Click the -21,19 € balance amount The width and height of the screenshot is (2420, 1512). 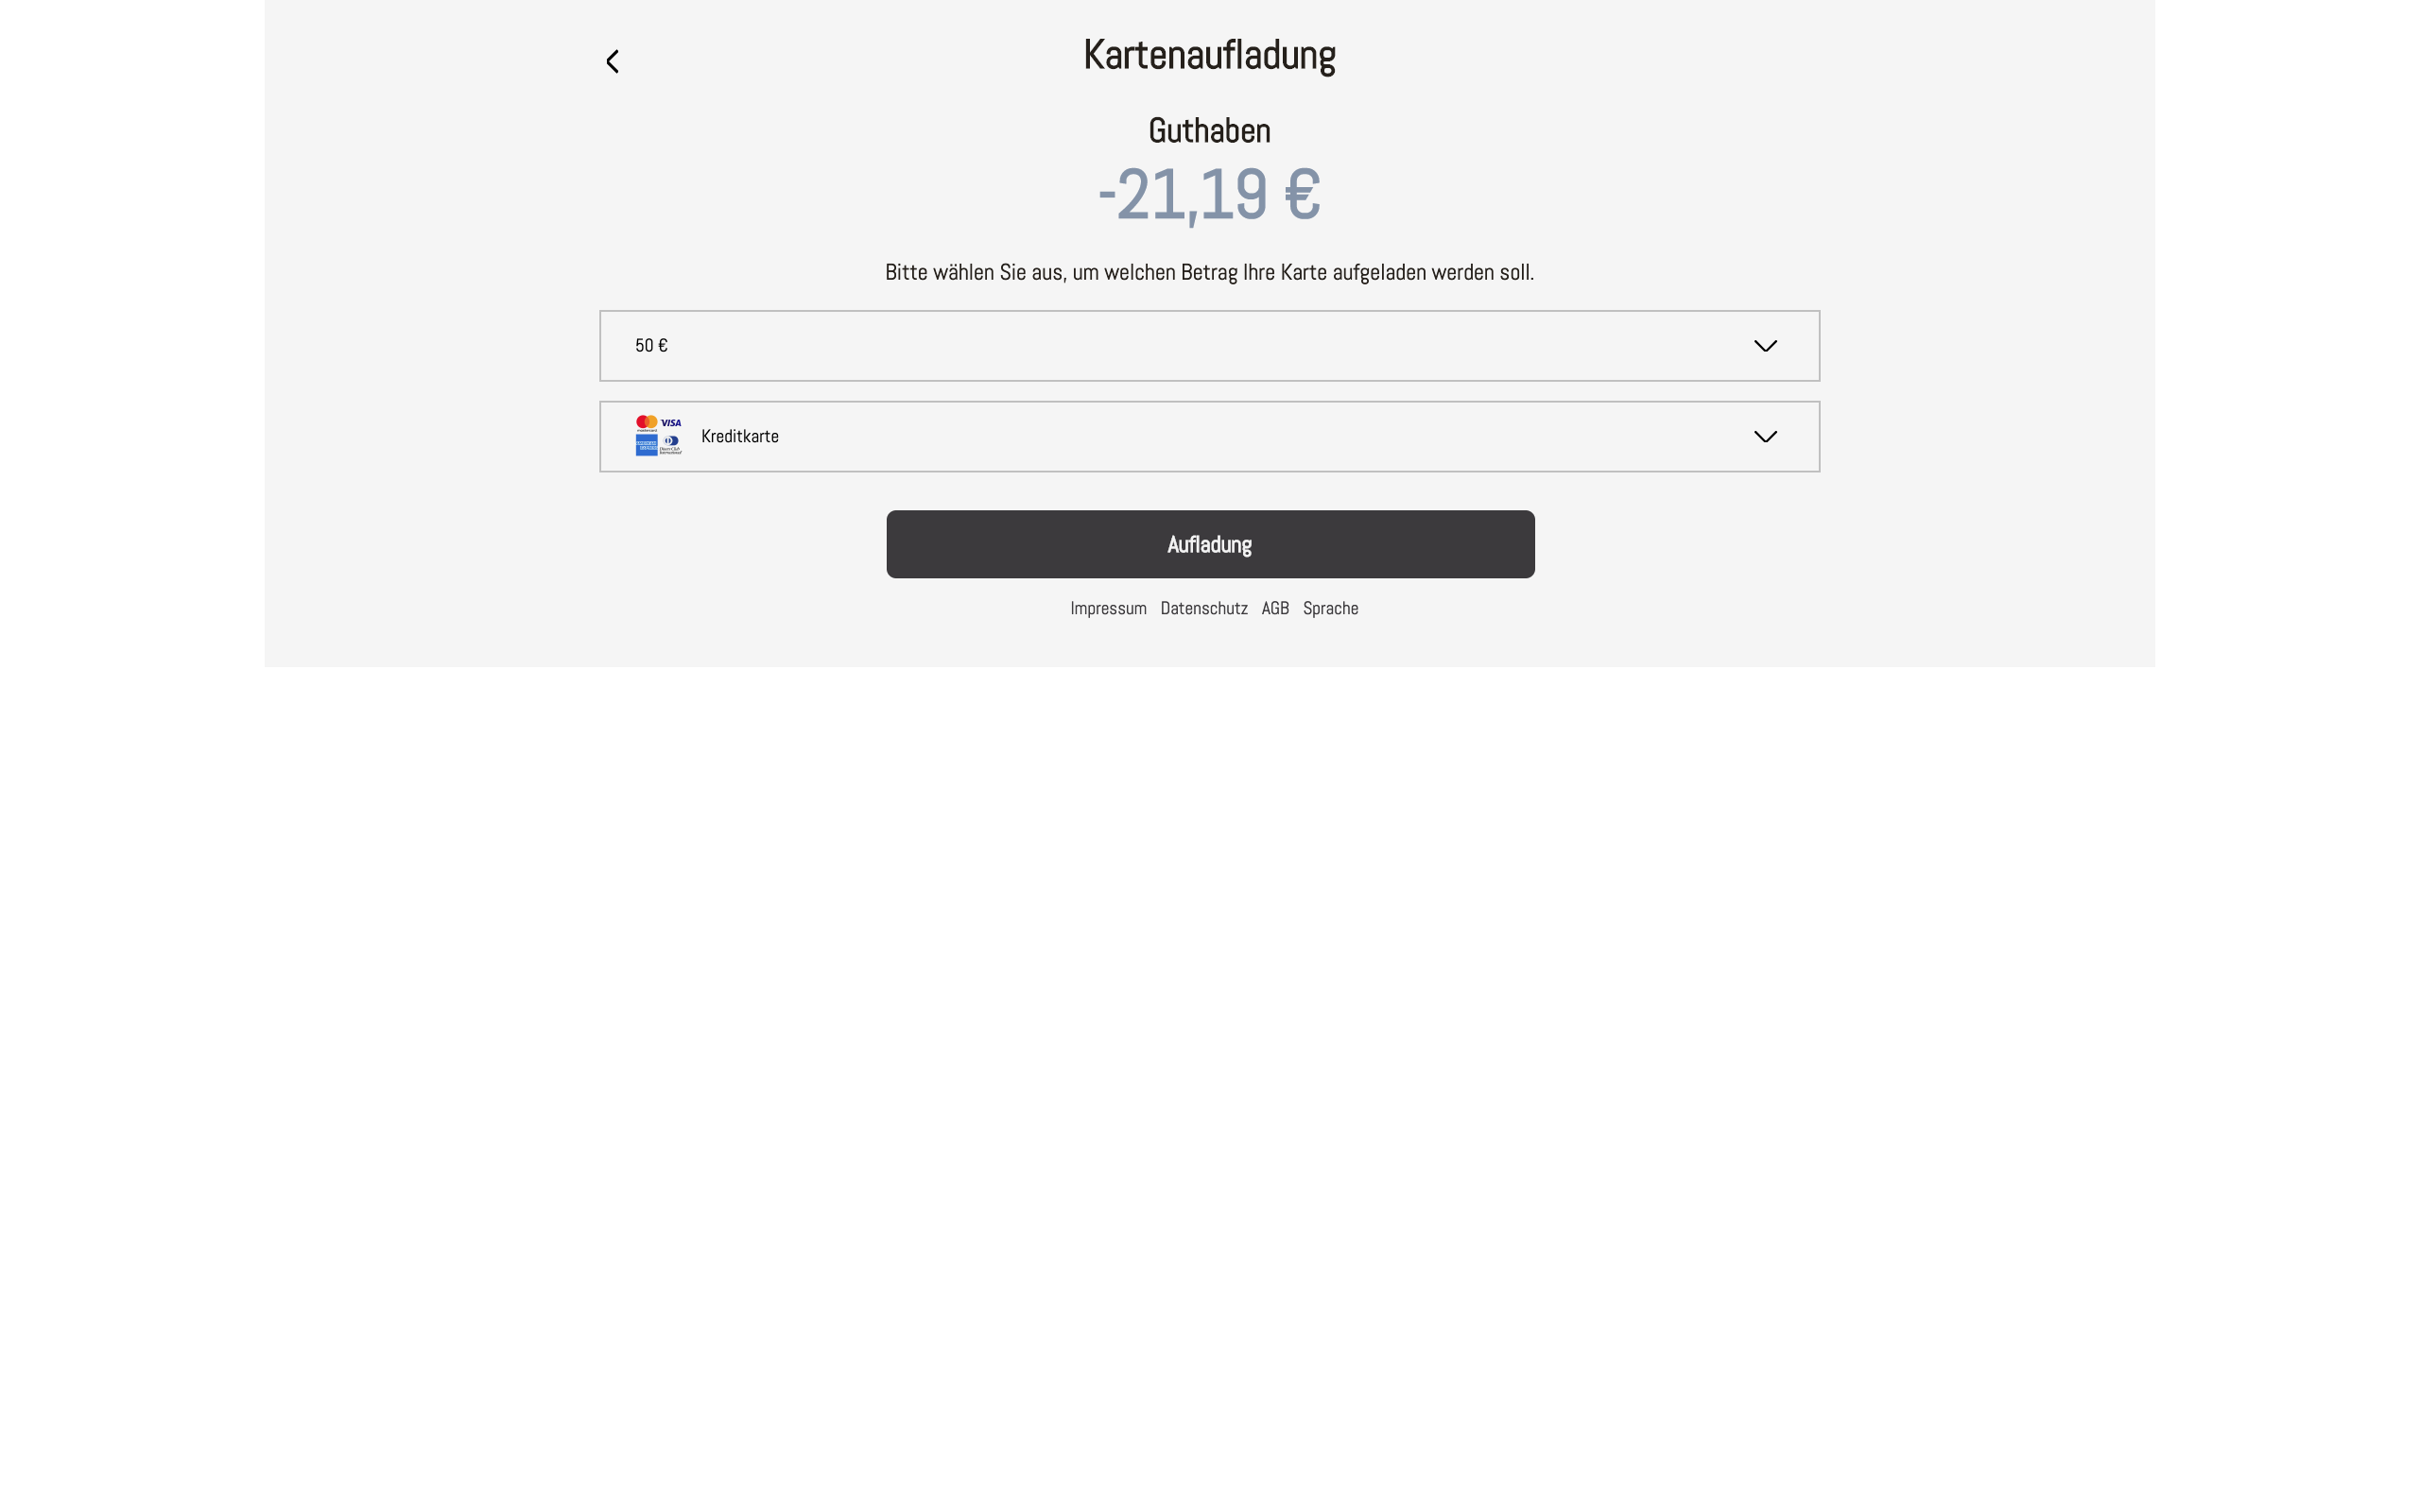click(1209, 194)
